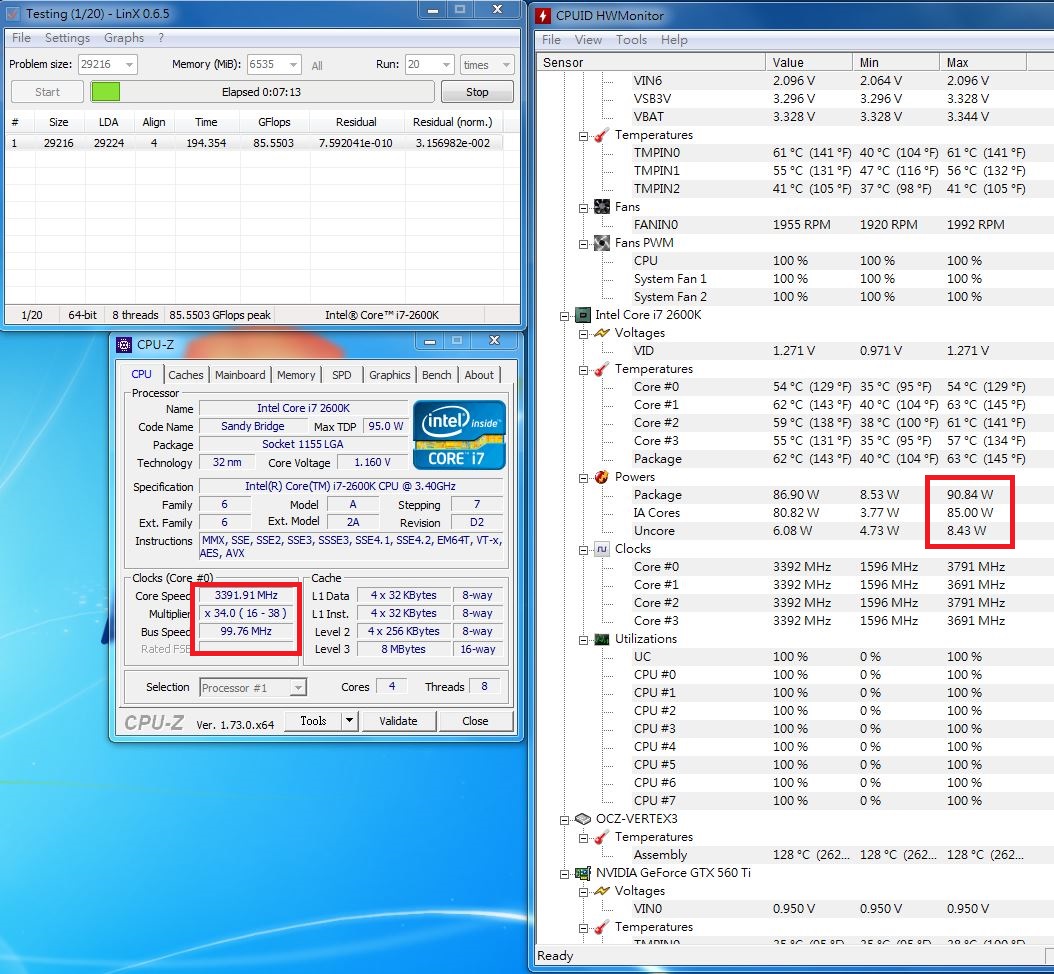This screenshot has height=974, width=1054.
Task: Click the CPUID HWMonitor title bar icon
Action: 543,15
